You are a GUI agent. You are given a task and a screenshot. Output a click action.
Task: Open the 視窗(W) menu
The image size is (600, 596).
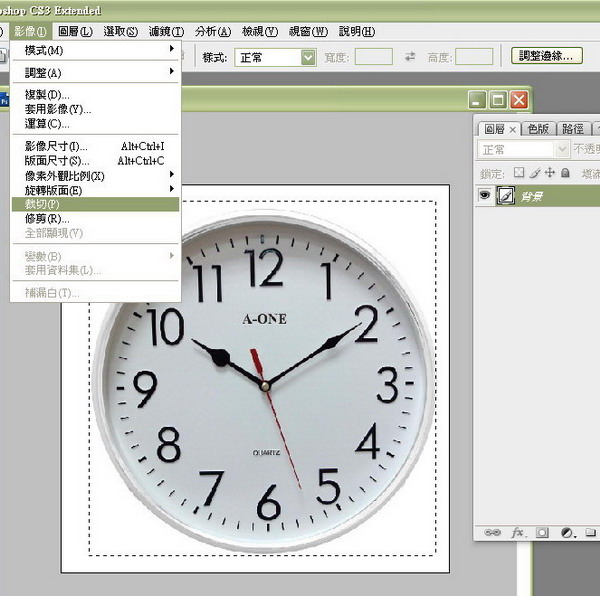[308, 31]
